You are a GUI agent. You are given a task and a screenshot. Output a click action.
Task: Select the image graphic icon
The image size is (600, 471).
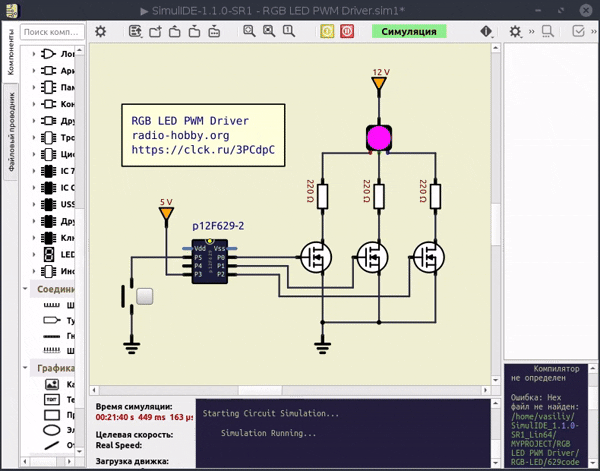coord(52,384)
